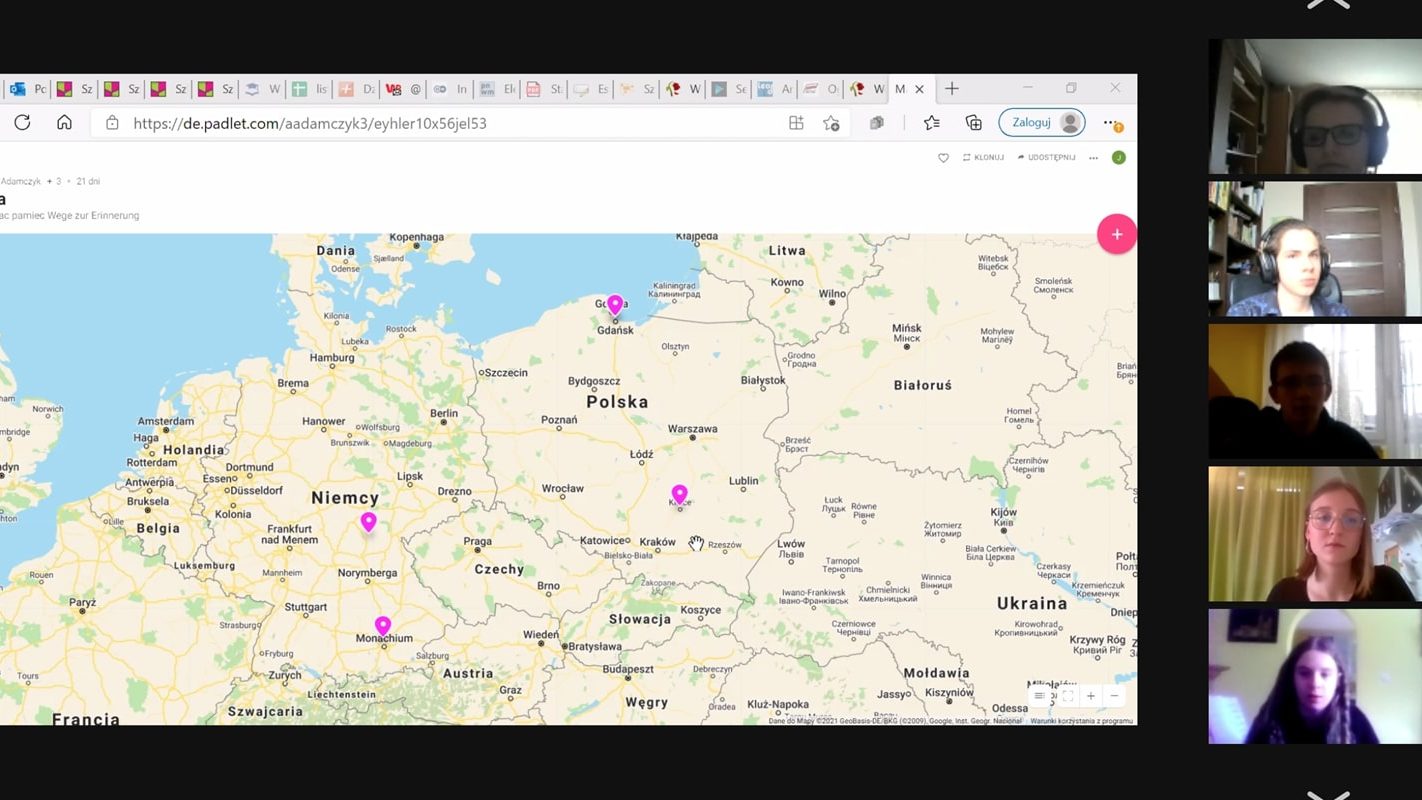Toggle fullscreen map view
This screenshot has height=800, width=1422.
[1067, 696]
